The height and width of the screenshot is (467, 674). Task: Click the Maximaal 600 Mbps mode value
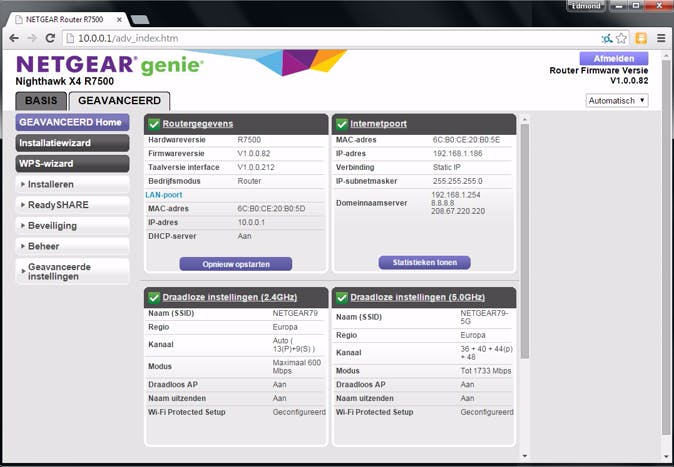click(x=297, y=367)
